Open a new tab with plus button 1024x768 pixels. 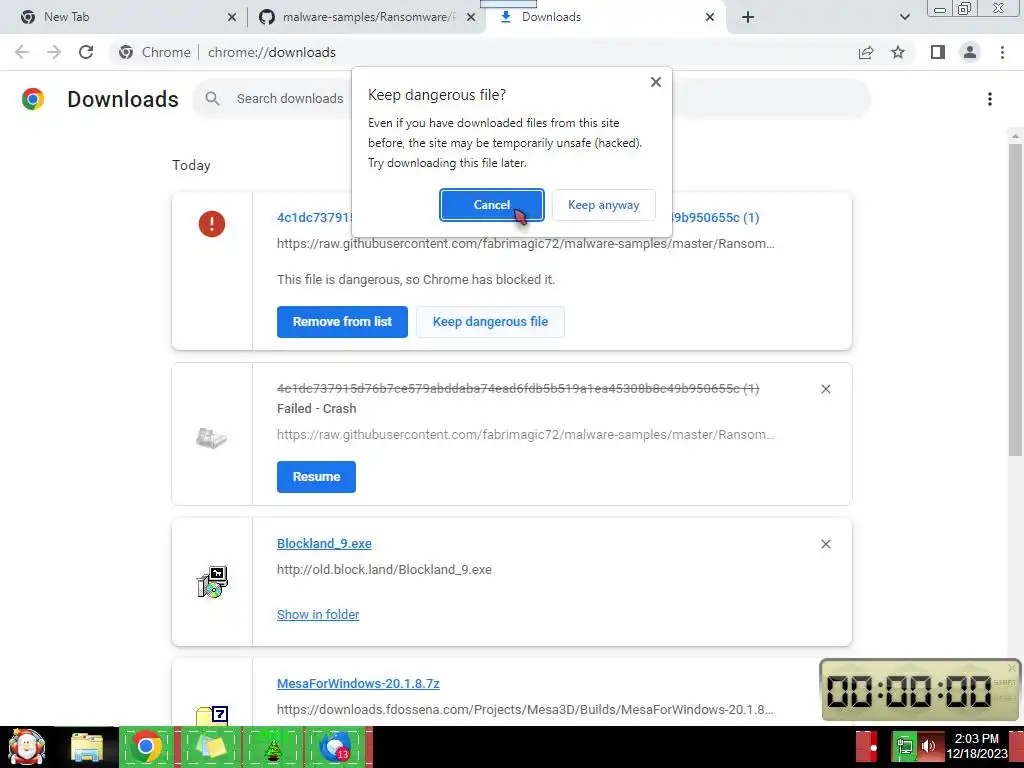pyautogui.click(x=748, y=17)
